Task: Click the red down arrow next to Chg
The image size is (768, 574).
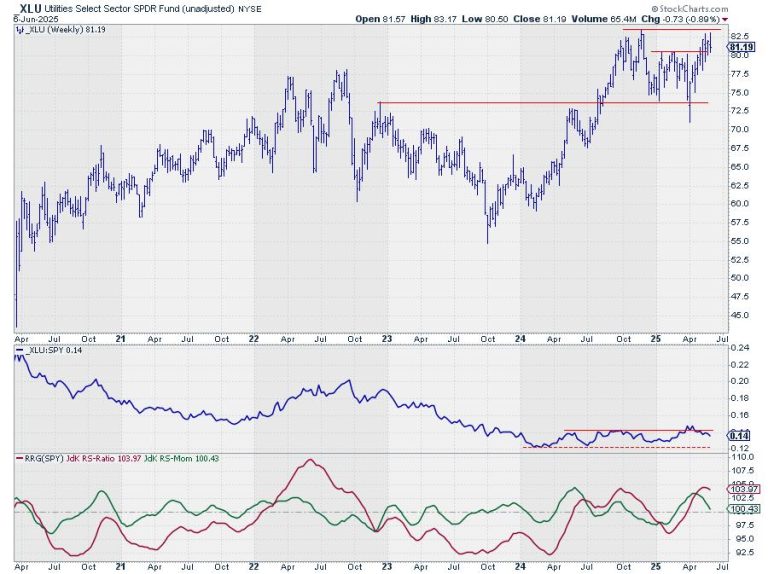Action: (725, 20)
